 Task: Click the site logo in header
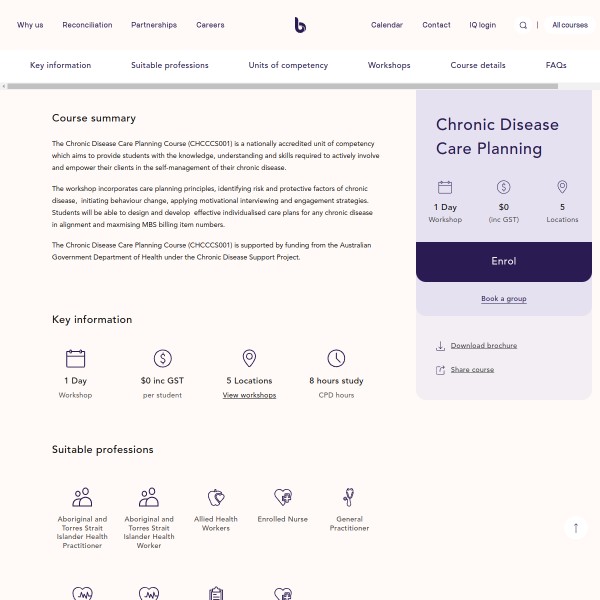click(x=300, y=25)
